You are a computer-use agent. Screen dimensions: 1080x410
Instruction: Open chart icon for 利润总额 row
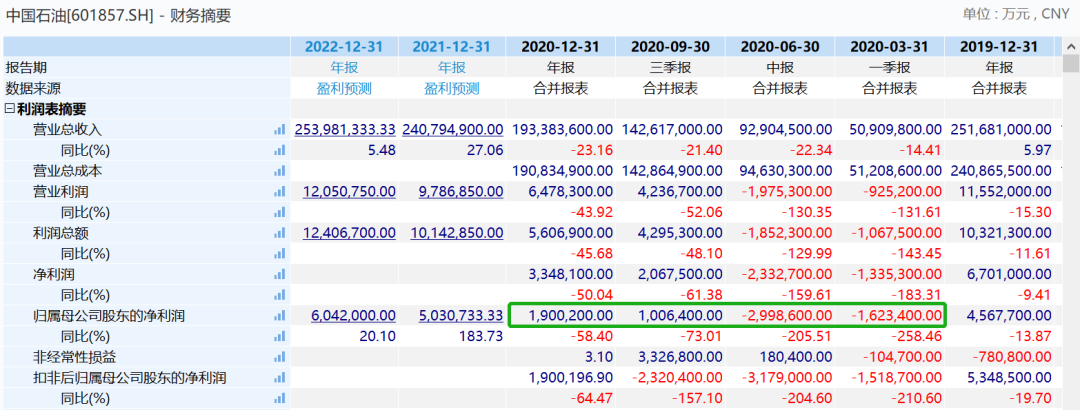tap(279, 233)
